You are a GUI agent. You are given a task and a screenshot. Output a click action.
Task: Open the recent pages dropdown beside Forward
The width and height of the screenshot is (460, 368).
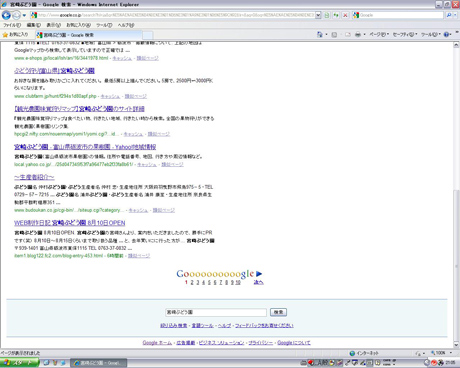[x=24, y=15]
